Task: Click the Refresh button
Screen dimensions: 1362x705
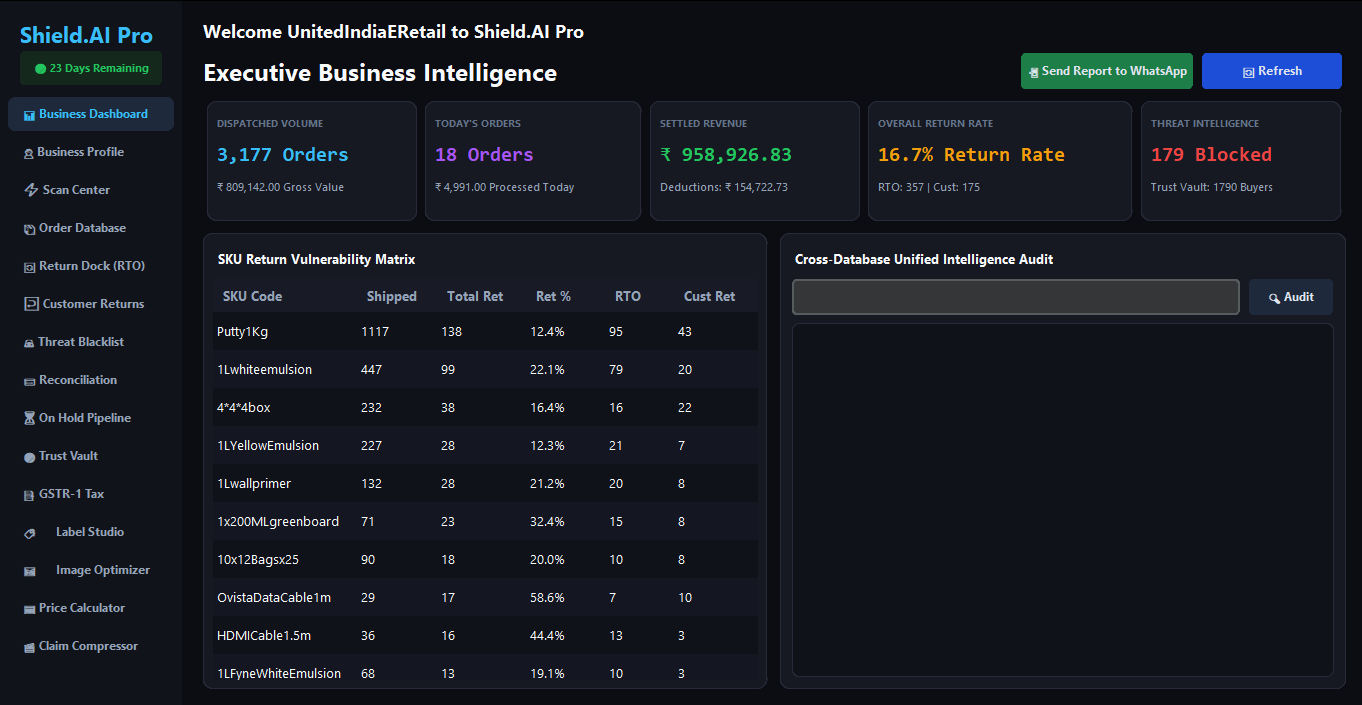Action: click(1272, 71)
